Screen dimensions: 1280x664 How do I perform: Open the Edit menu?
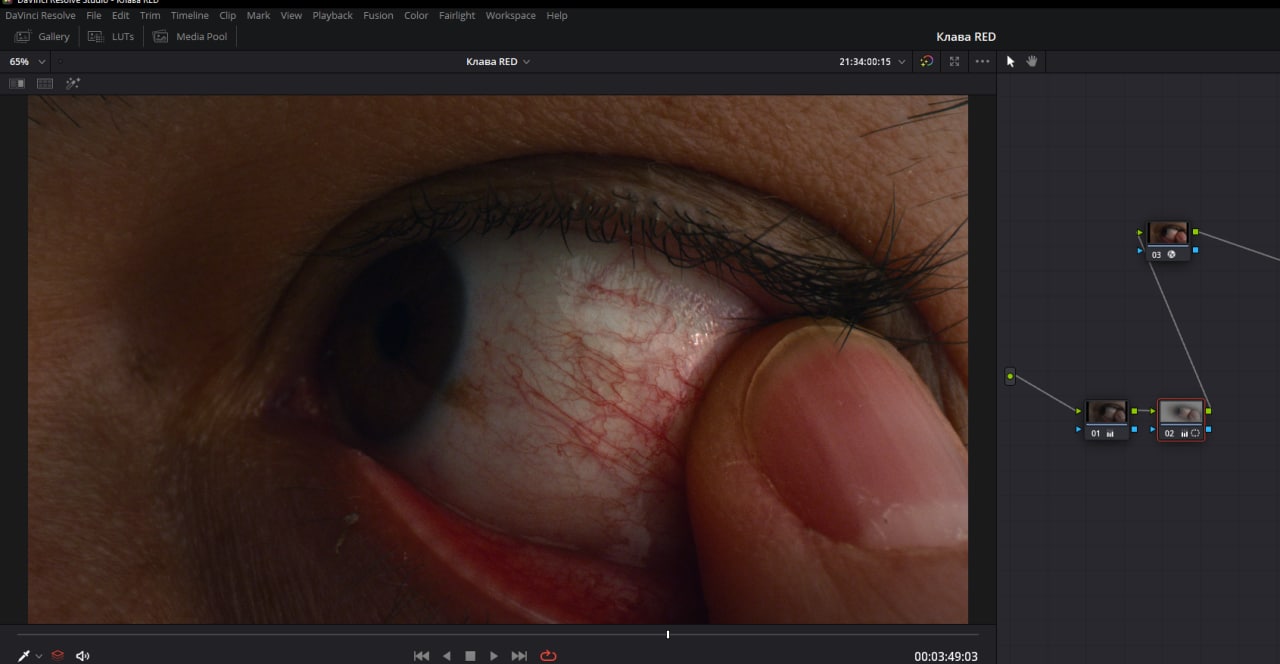point(121,16)
